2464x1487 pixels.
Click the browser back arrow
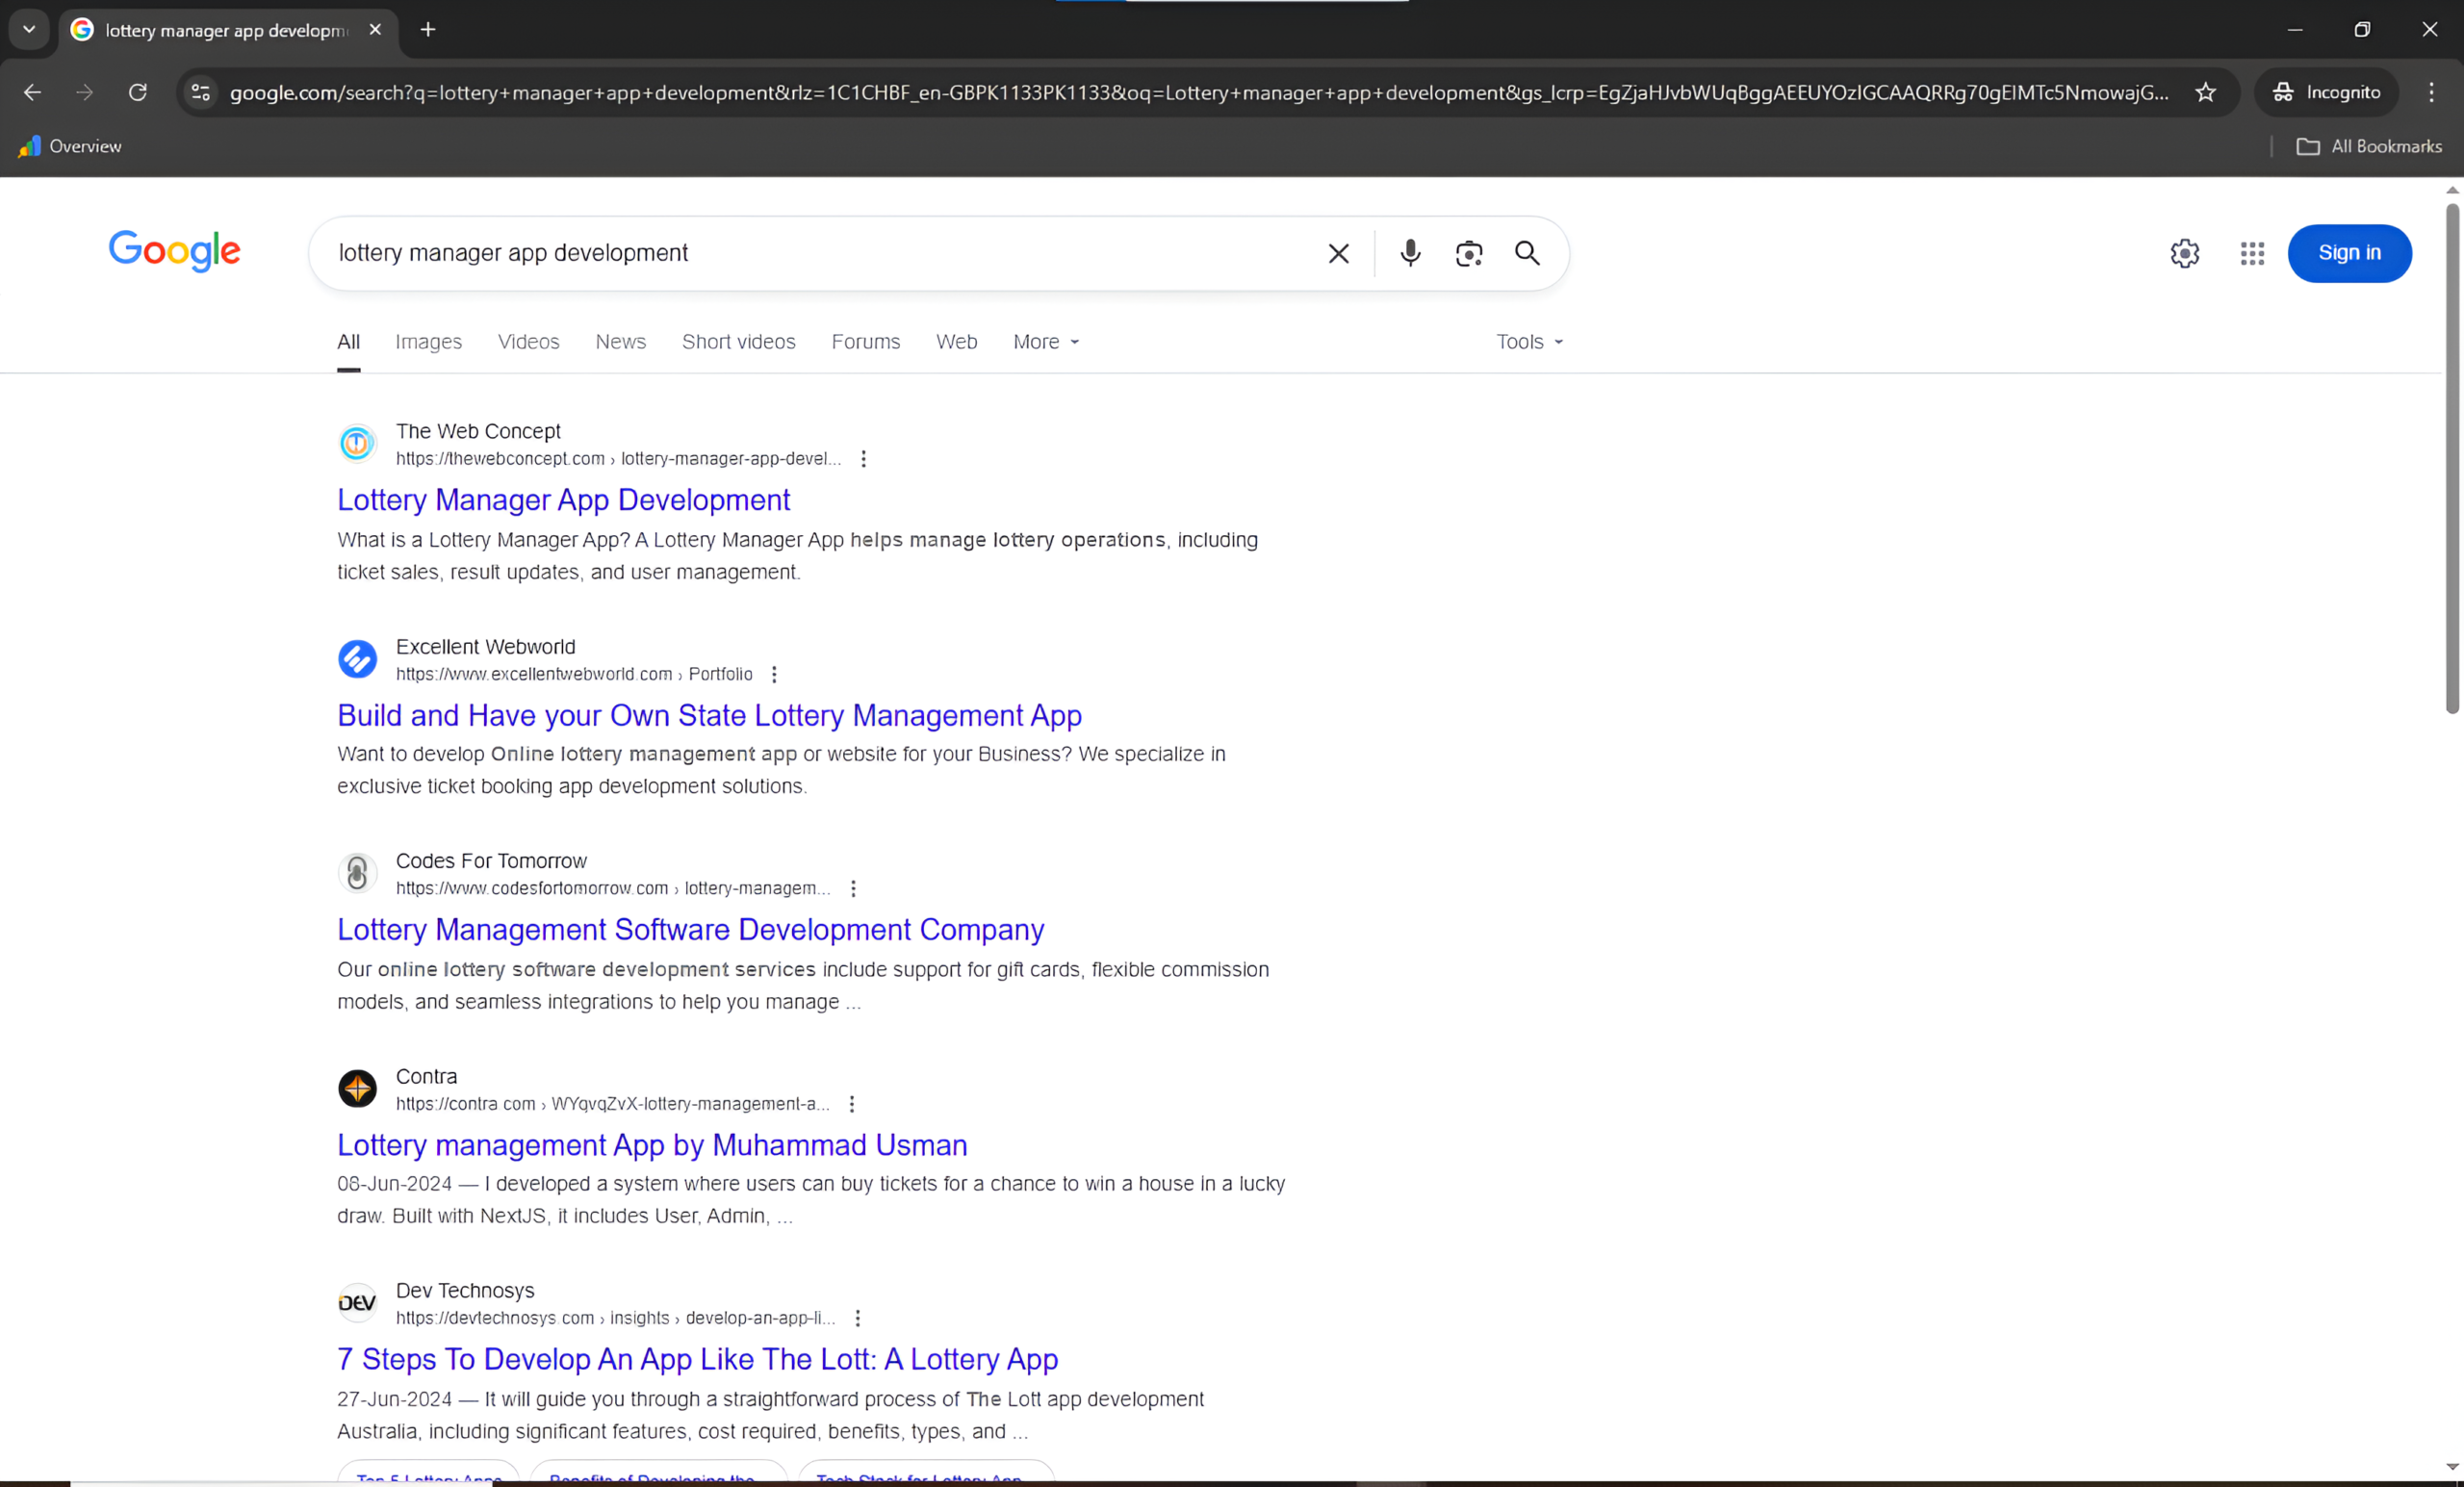point(32,92)
